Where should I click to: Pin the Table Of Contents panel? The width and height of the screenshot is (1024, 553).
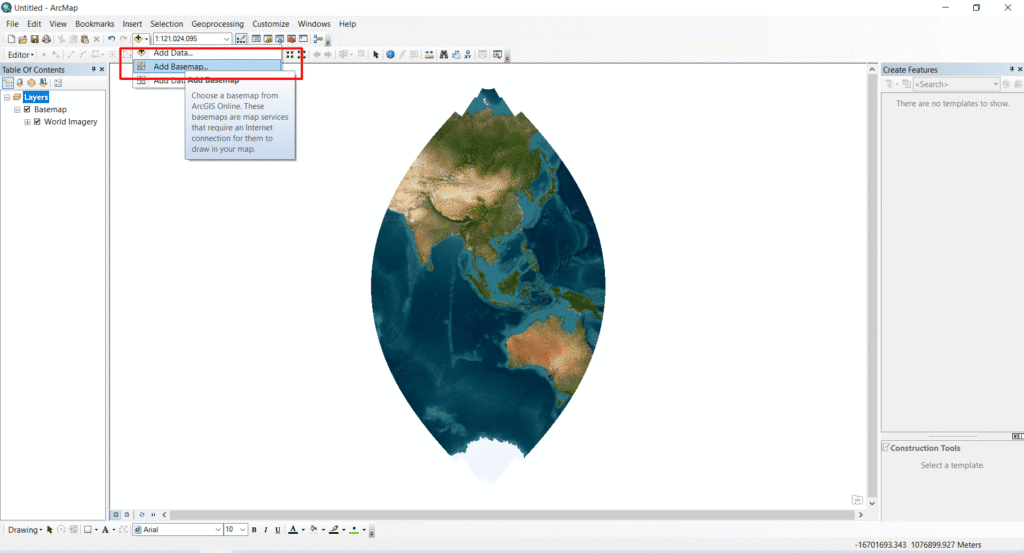(93, 69)
